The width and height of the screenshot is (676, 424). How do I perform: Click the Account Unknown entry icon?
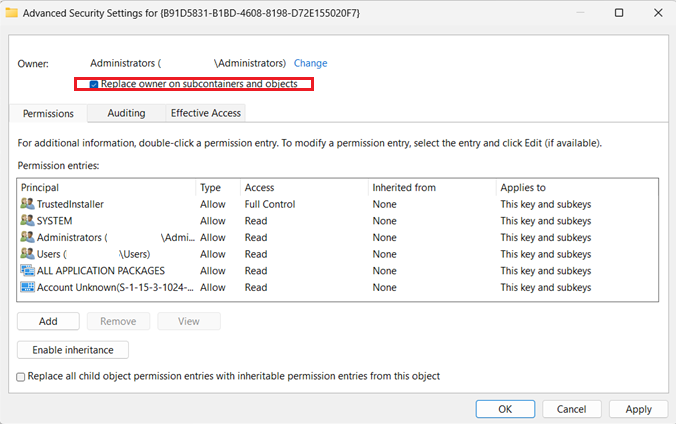click(27, 287)
